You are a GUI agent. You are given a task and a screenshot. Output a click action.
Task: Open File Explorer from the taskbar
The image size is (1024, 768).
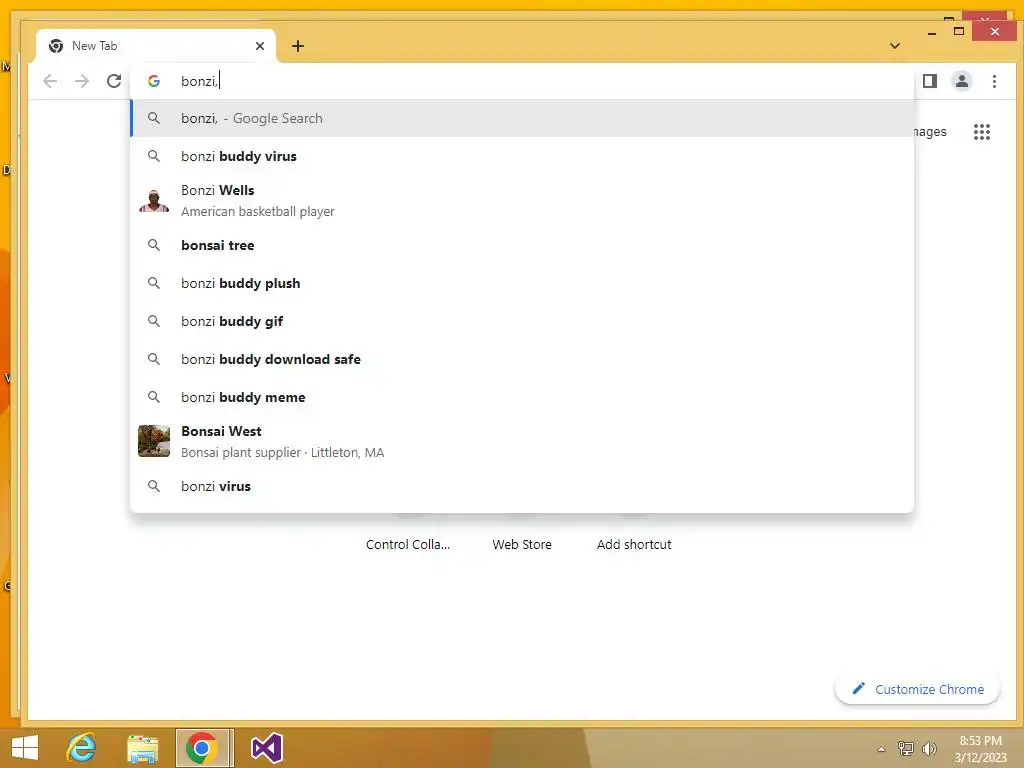click(142, 748)
